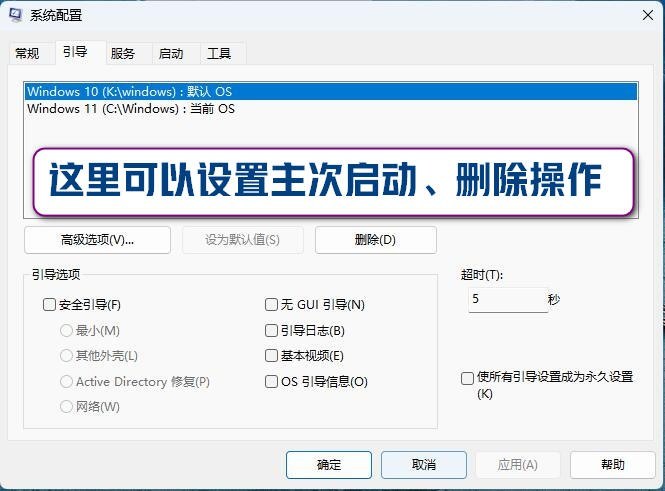Click the 取消 cancel button

point(423,465)
